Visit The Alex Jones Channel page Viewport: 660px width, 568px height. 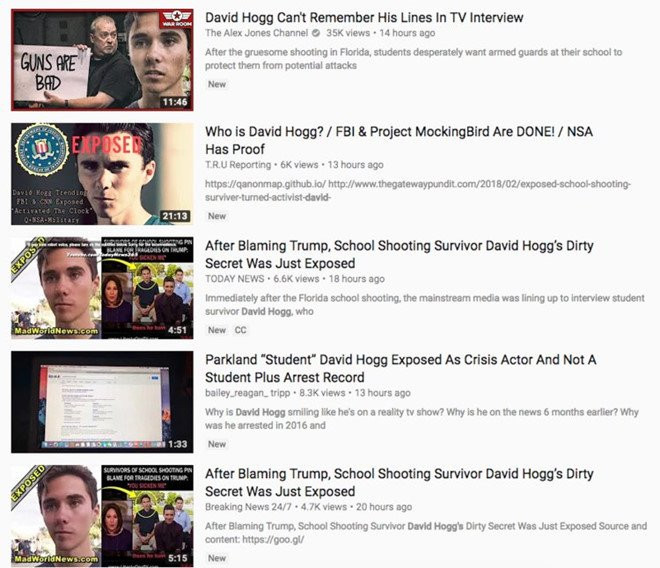pyautogui.click(x=256, y=33)
